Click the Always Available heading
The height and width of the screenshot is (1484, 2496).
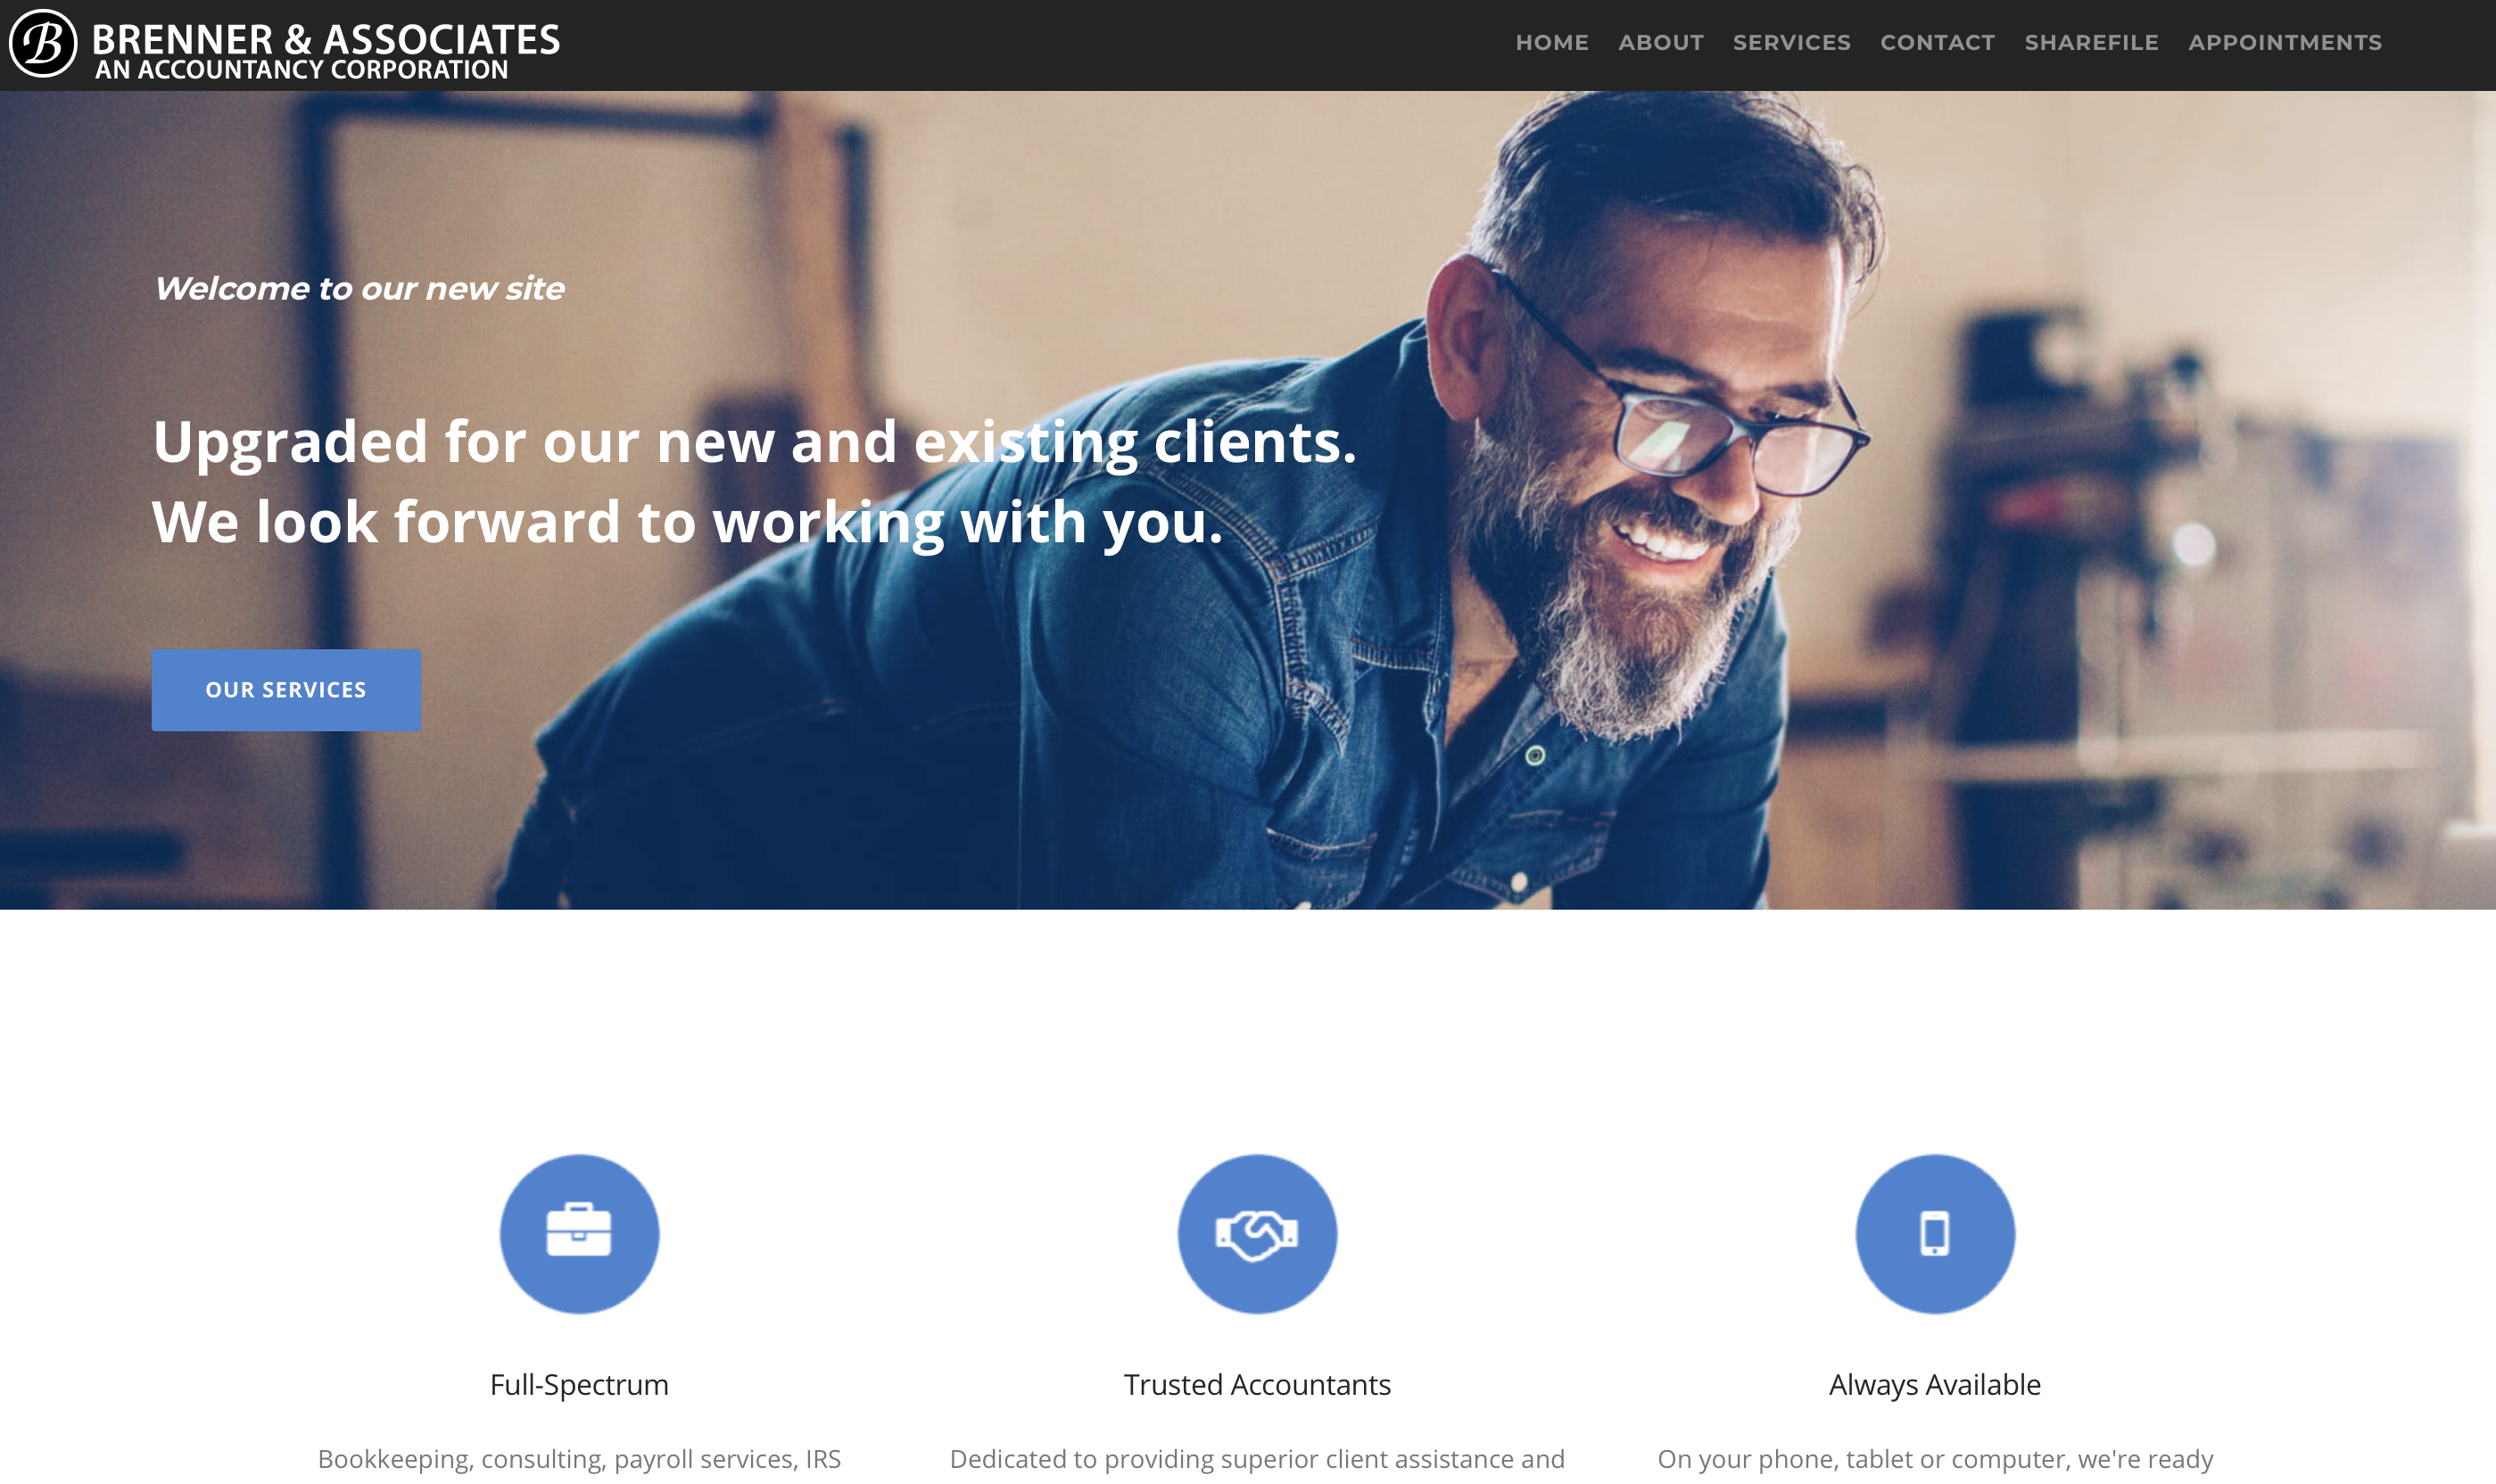click(1935, 1384)
